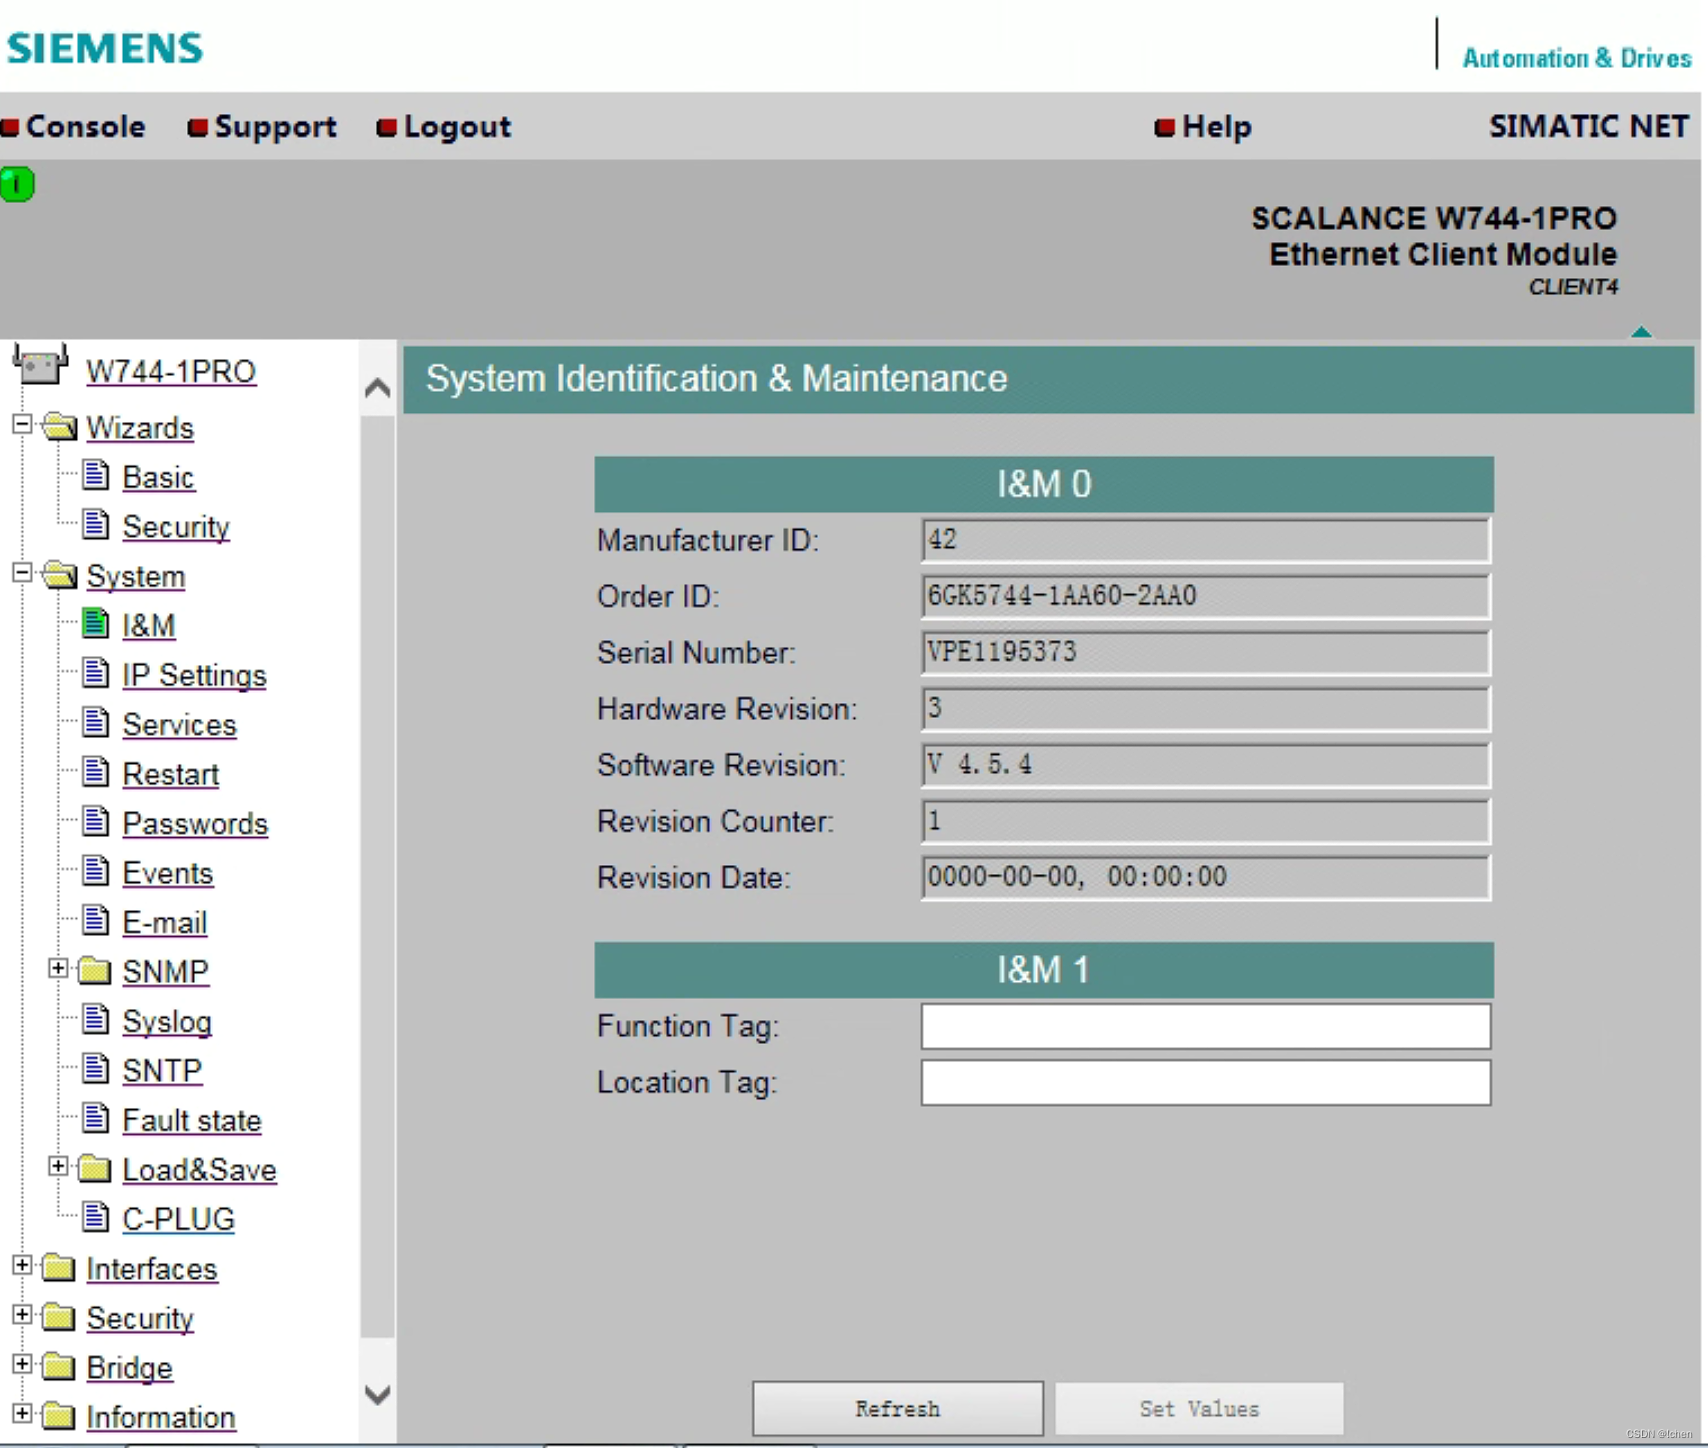Click the Events page icon
1708x1448 pixels.
click(96, 870)
